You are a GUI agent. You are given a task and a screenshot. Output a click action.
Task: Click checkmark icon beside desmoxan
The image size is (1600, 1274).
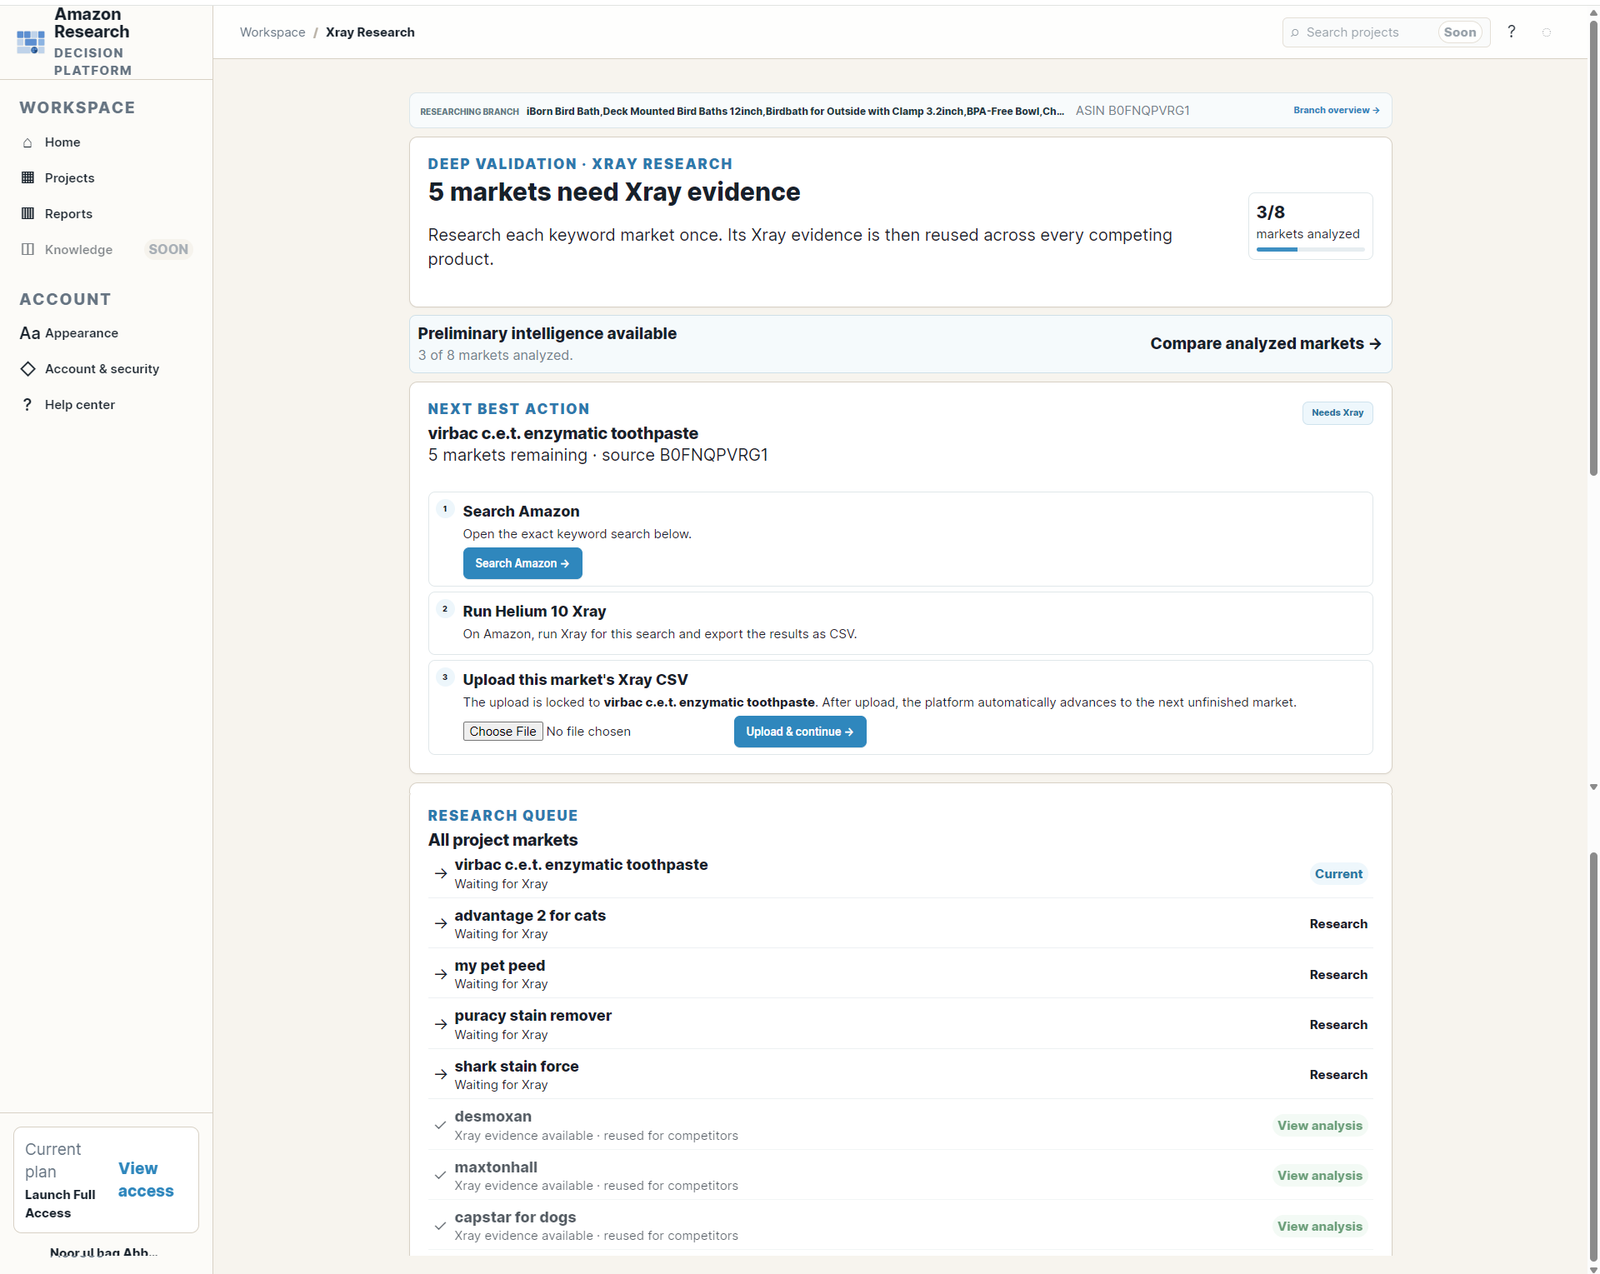pos(440,1126)
